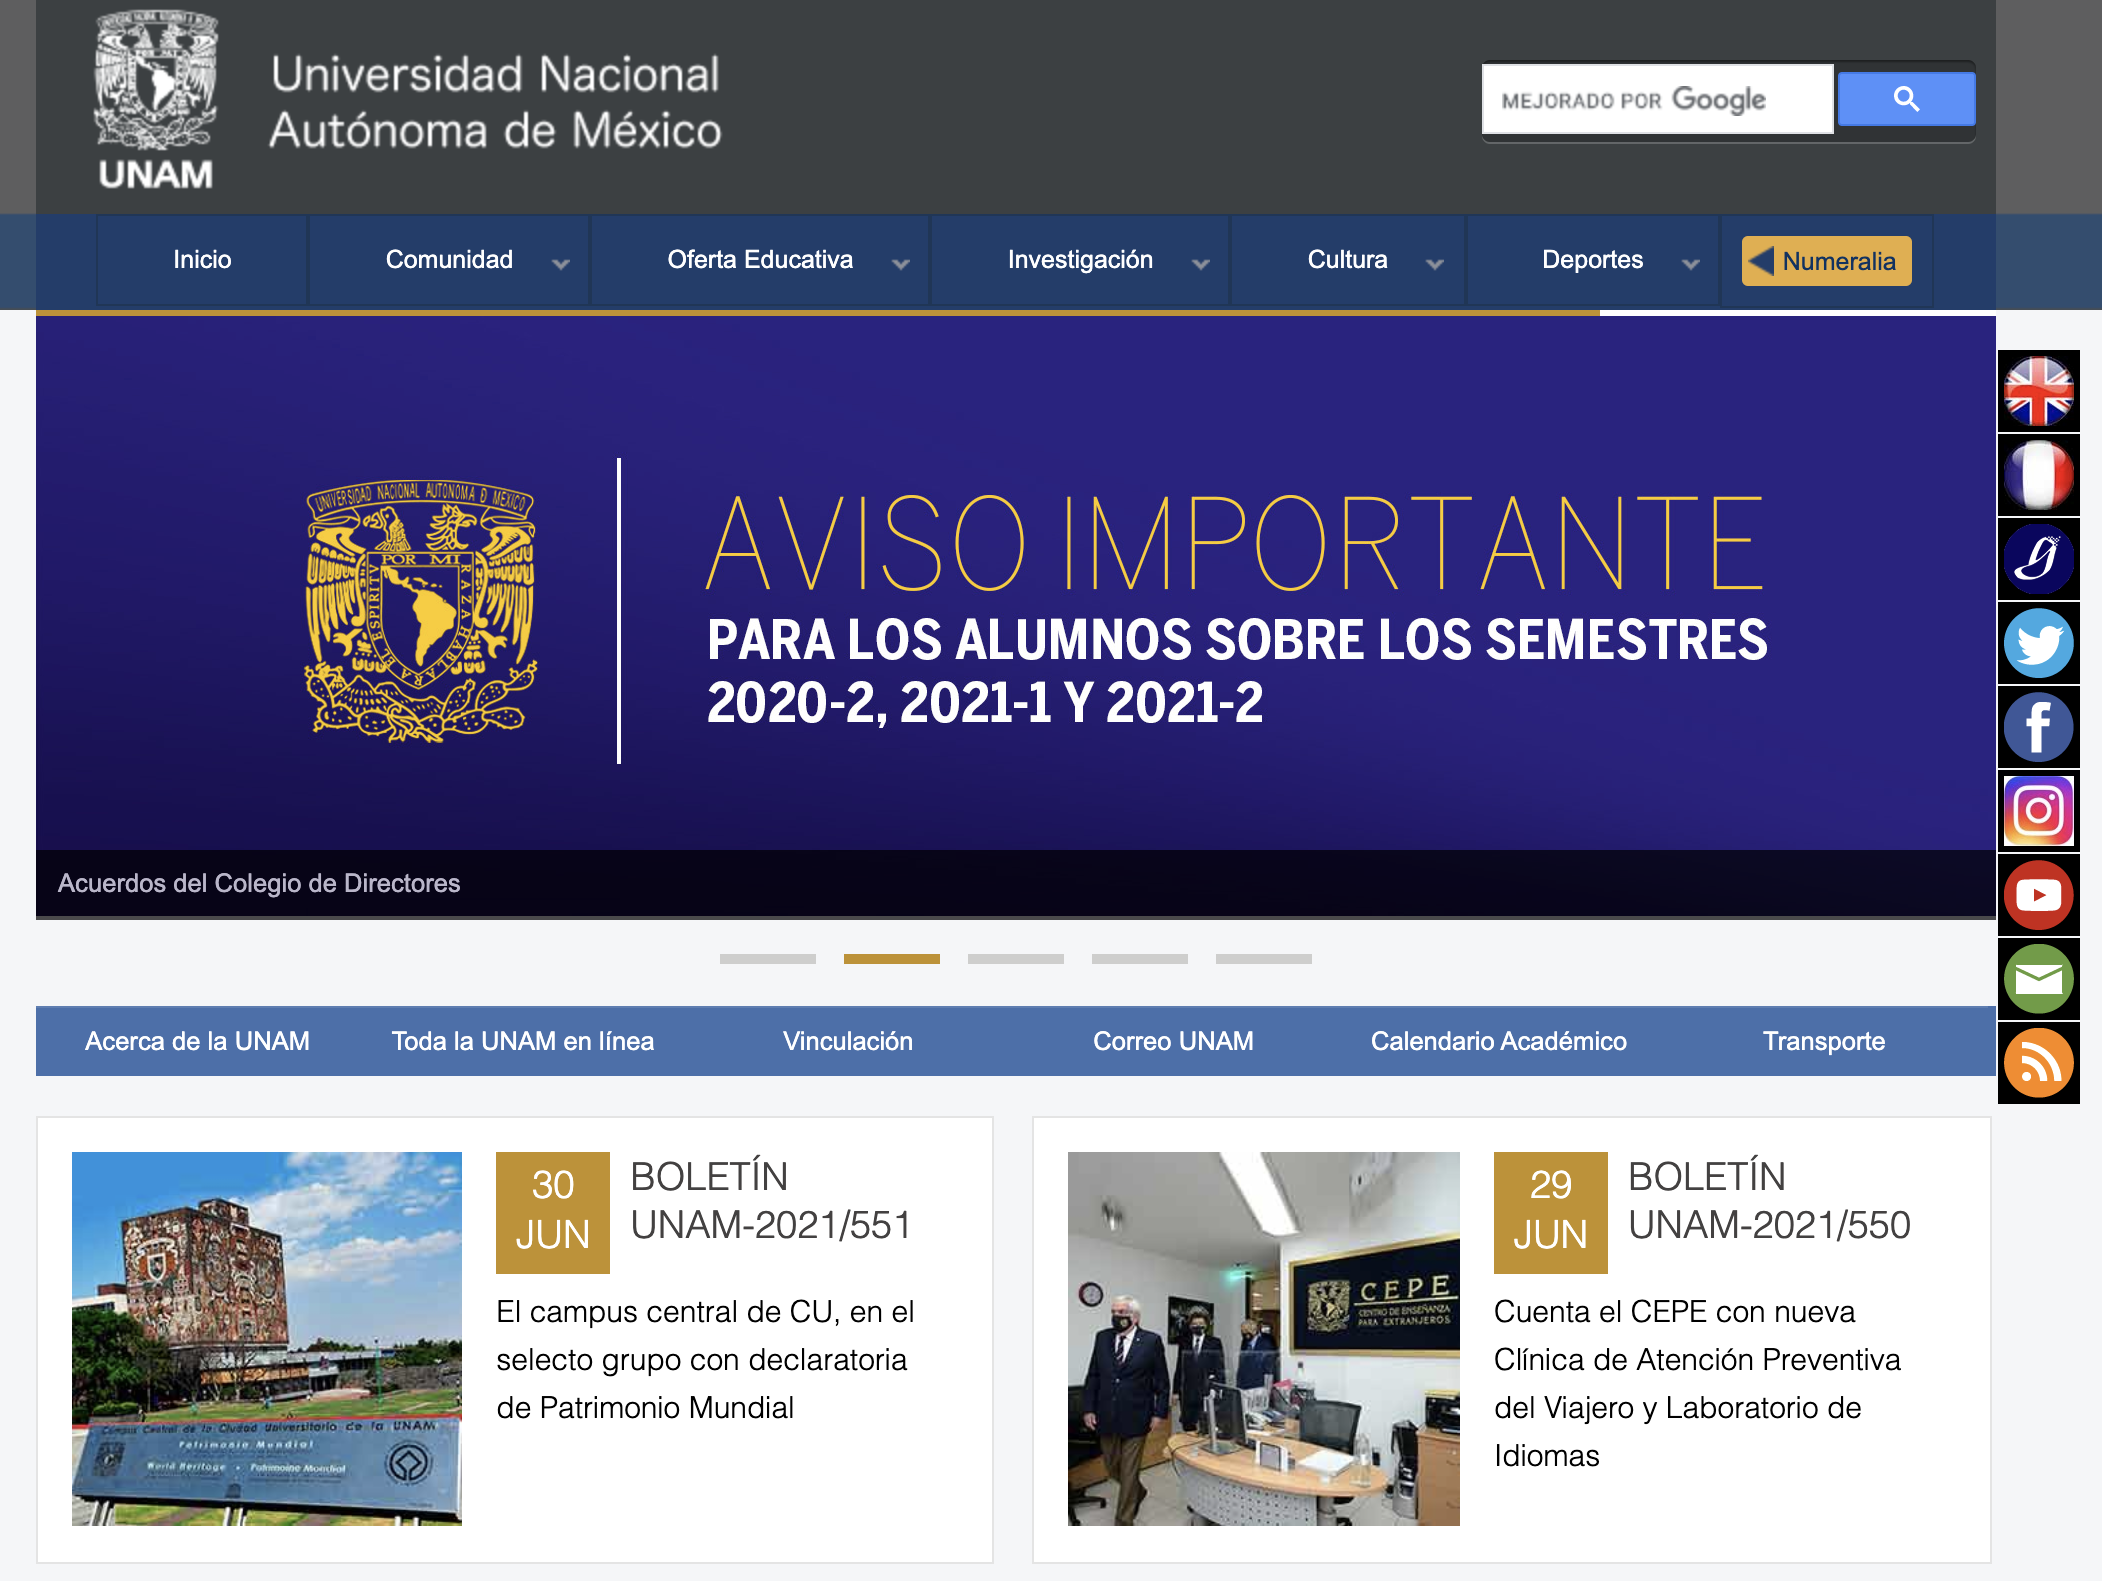2102x1581 pixels.
Task: Click the Numeralia button
Action: (x=1826, y=261)
